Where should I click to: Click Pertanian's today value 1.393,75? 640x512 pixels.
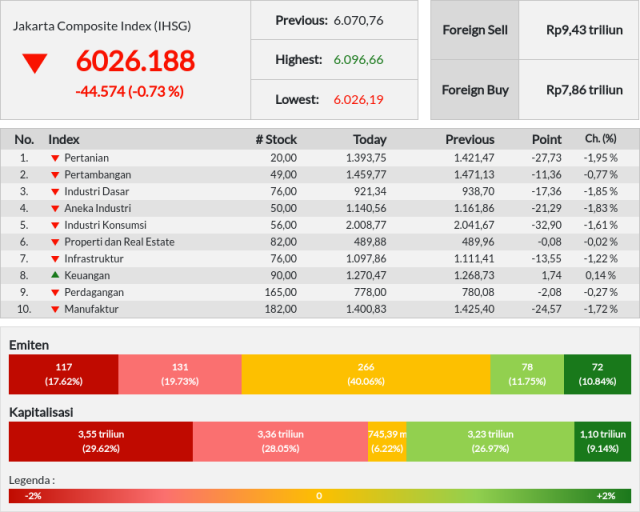point(366,158)
